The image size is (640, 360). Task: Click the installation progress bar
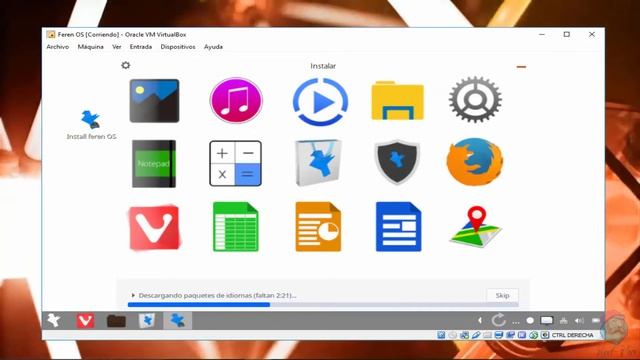click(323, 304)
